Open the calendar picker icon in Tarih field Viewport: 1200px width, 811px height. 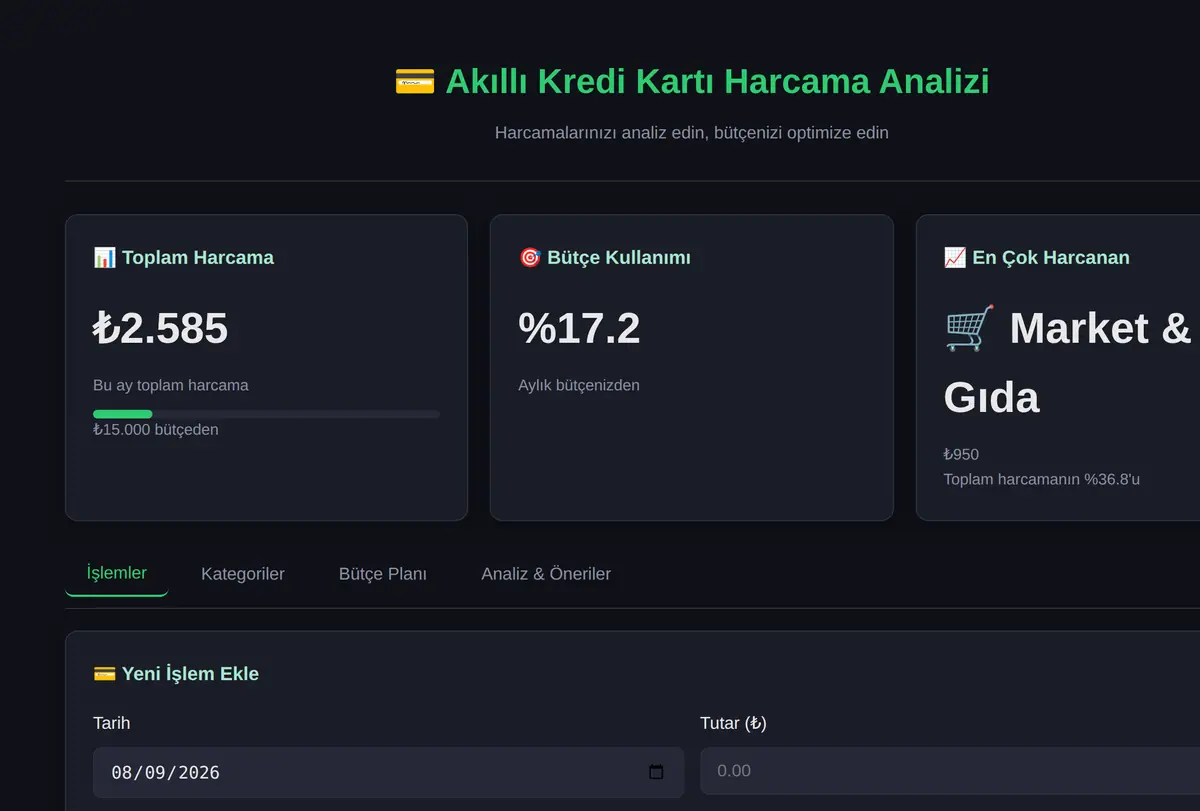(x=656, y=772)
